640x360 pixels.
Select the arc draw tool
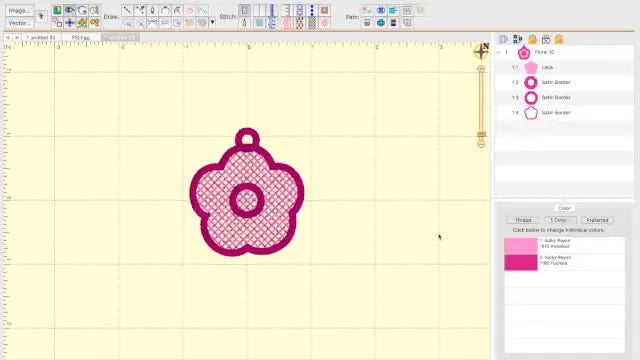[165, 10]
